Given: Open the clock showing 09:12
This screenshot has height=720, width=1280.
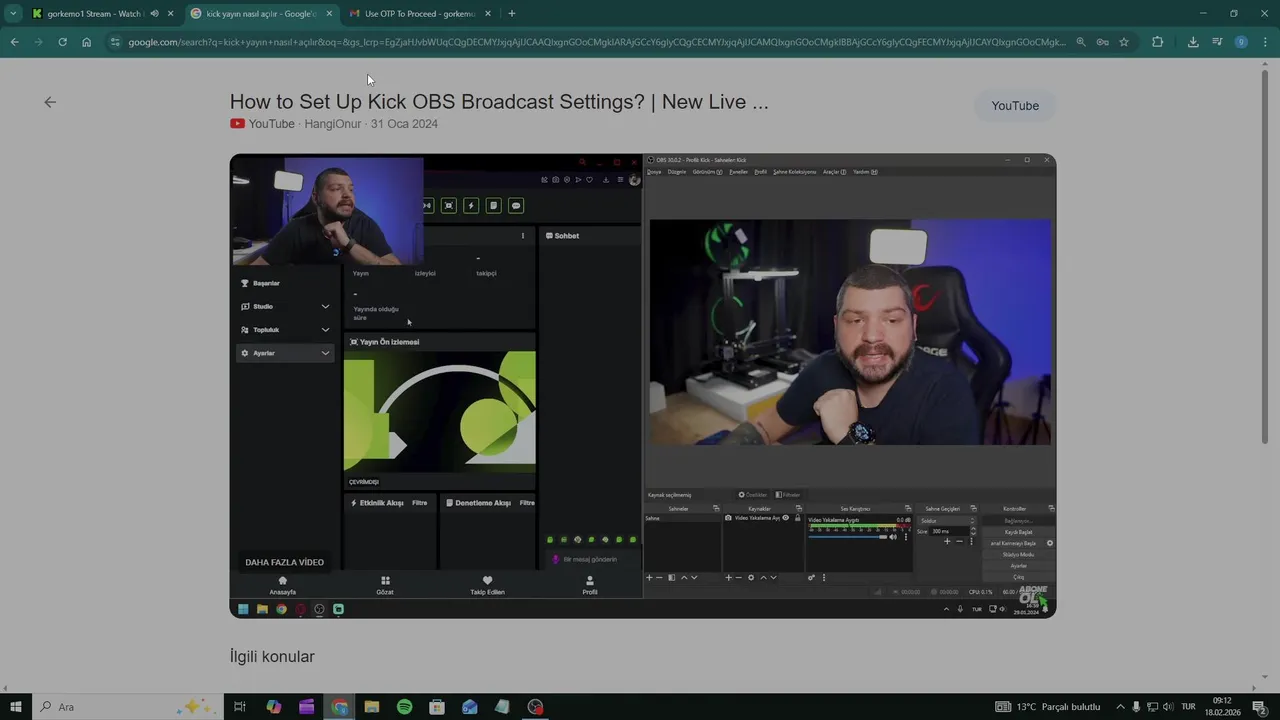Looking at the screenshot, I should tap(1222, 707).
